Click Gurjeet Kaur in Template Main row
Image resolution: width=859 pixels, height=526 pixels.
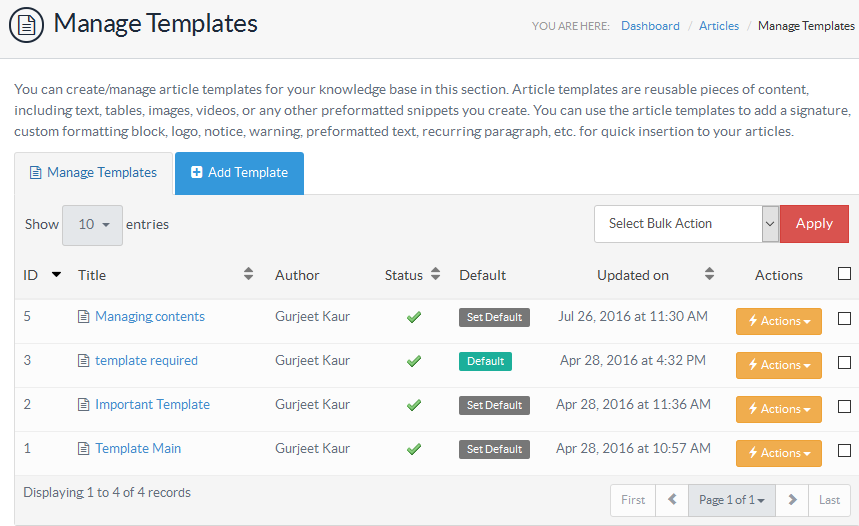click(312, 448)
